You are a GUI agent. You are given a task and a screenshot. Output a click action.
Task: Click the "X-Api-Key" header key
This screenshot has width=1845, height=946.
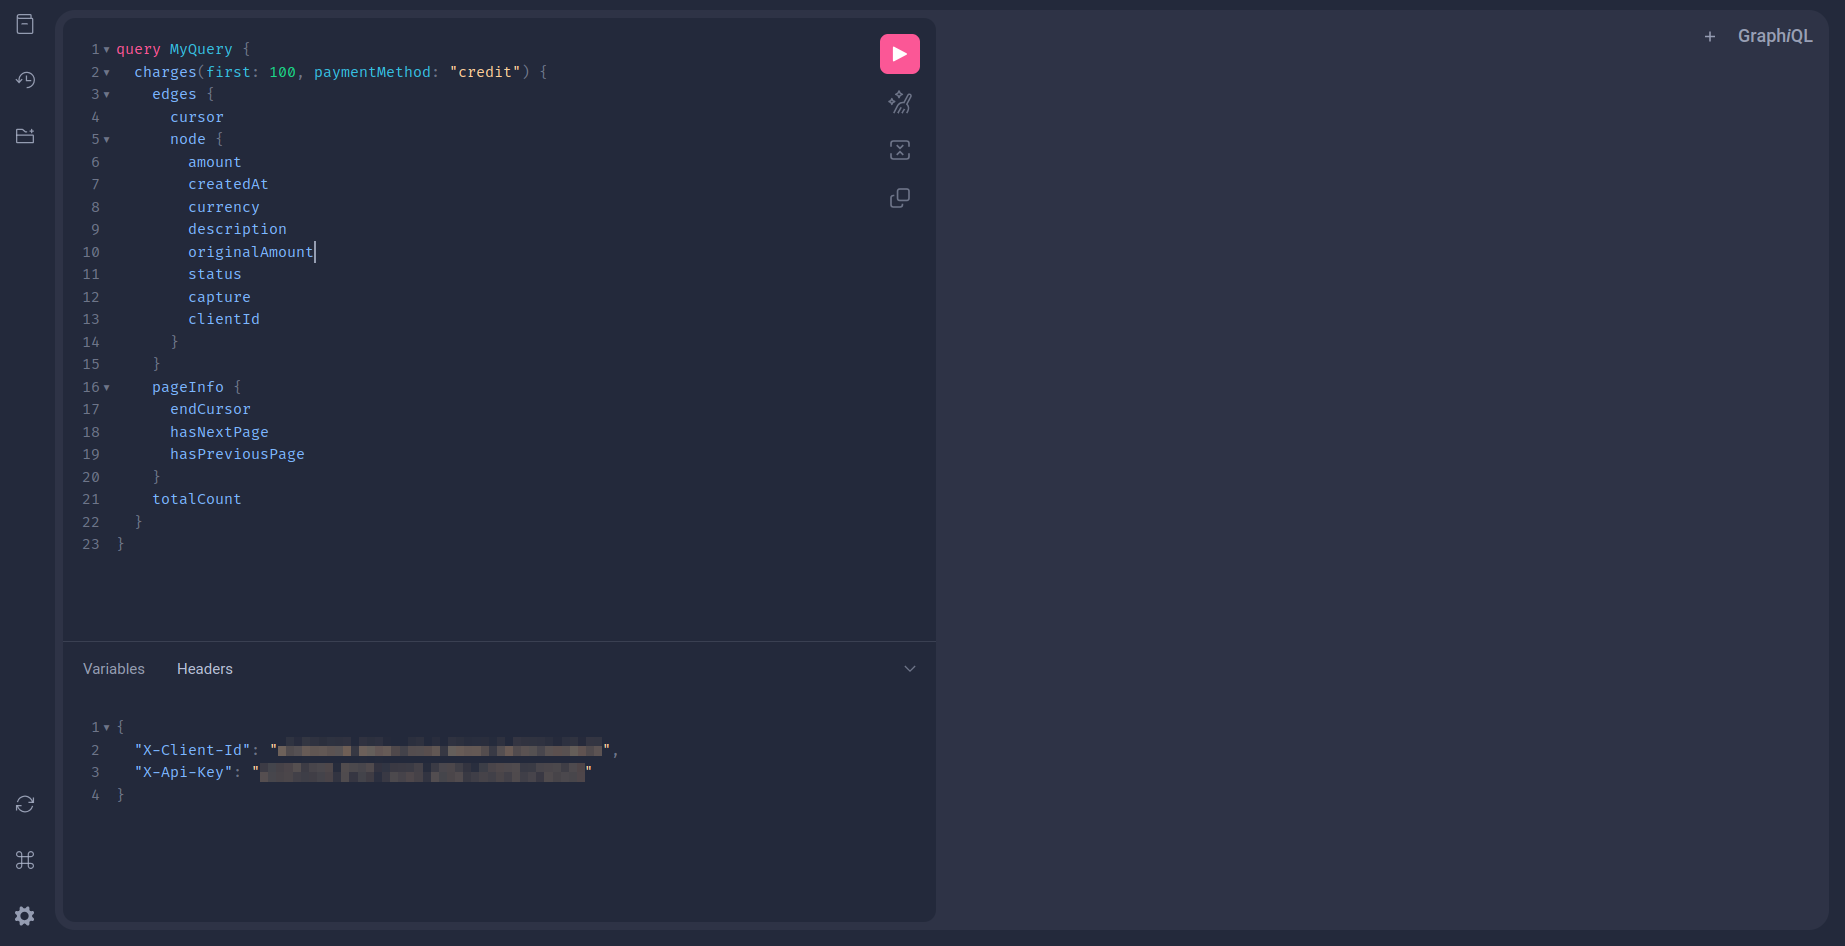pos(183,772)
